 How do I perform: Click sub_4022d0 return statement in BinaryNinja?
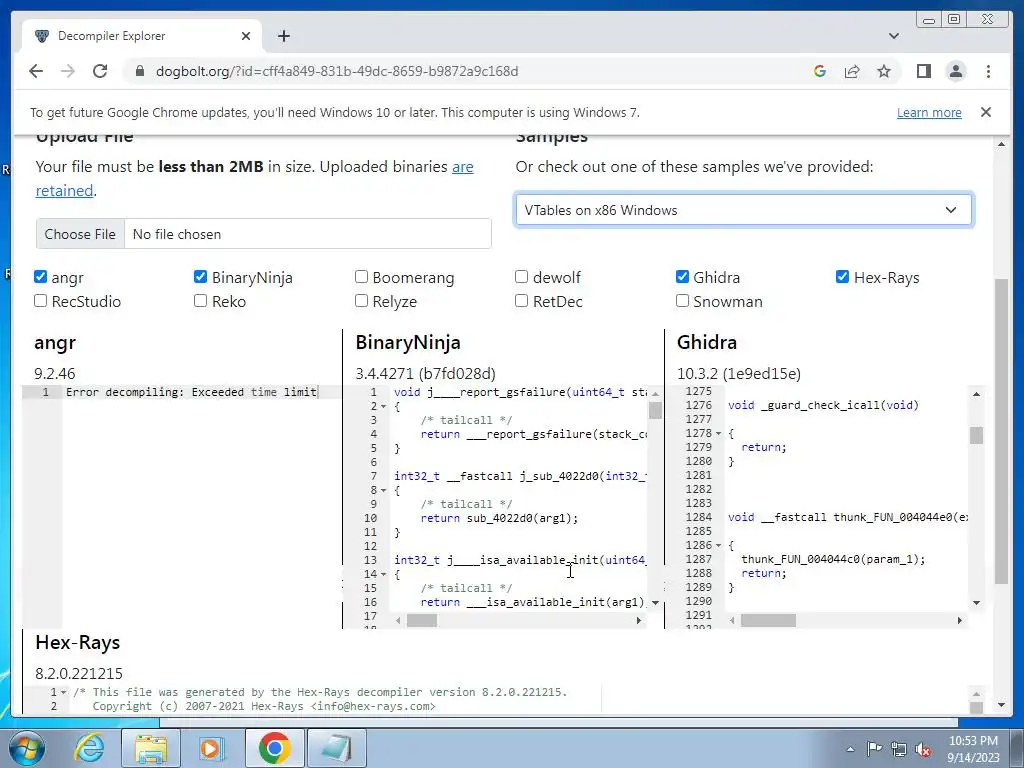pos(500,518)
